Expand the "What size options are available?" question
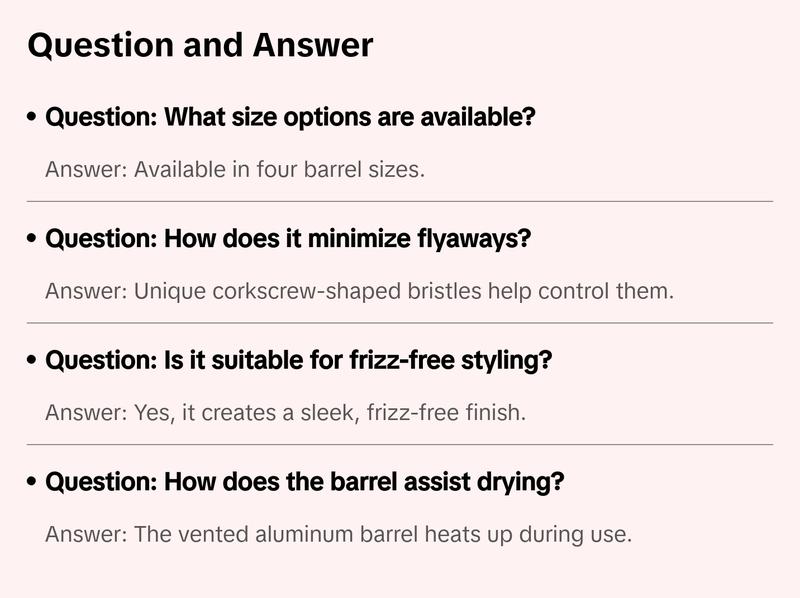 tap(290, 118)
